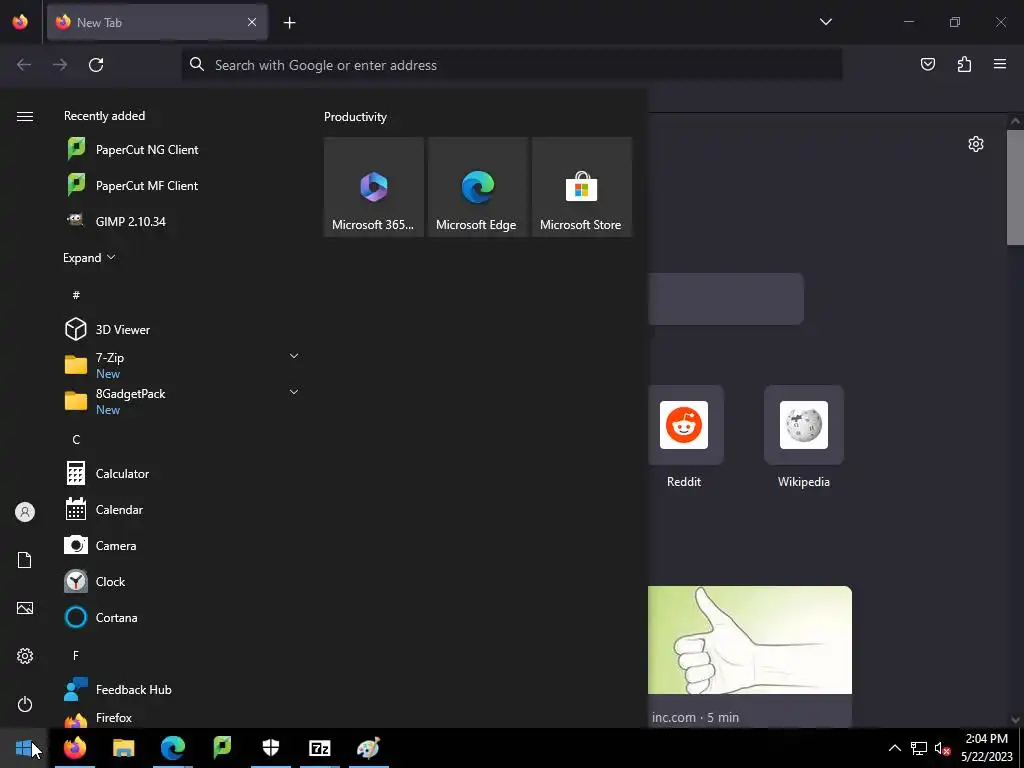Open Pictures from Start sidebar

click(x=25, y=608)
